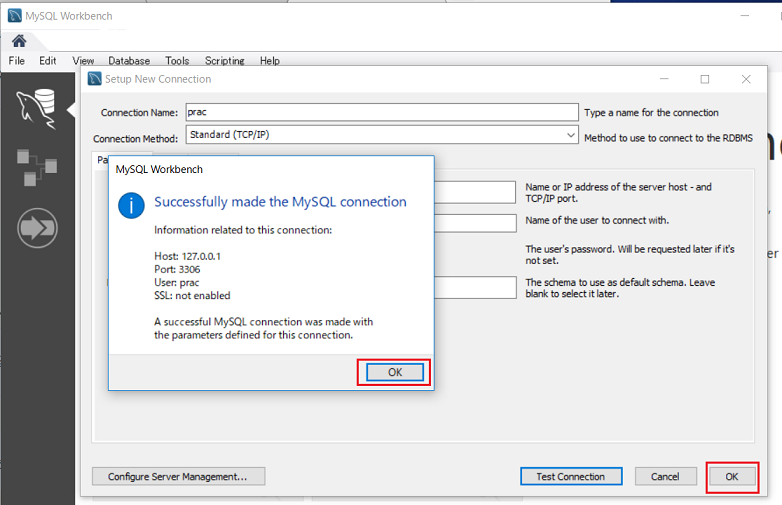Image resolution: width=782 pixels, height=505 pixels.
Task: Click OK in Setup New Connection window
Action: (x=731, y=477)
